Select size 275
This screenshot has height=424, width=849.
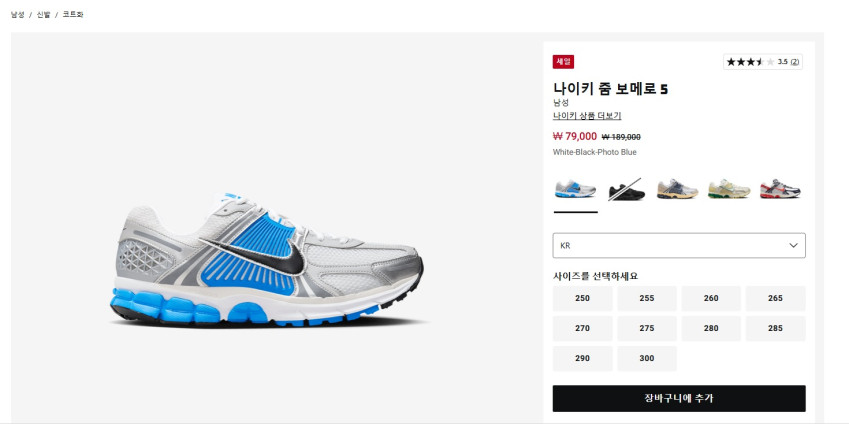[646, 328]
